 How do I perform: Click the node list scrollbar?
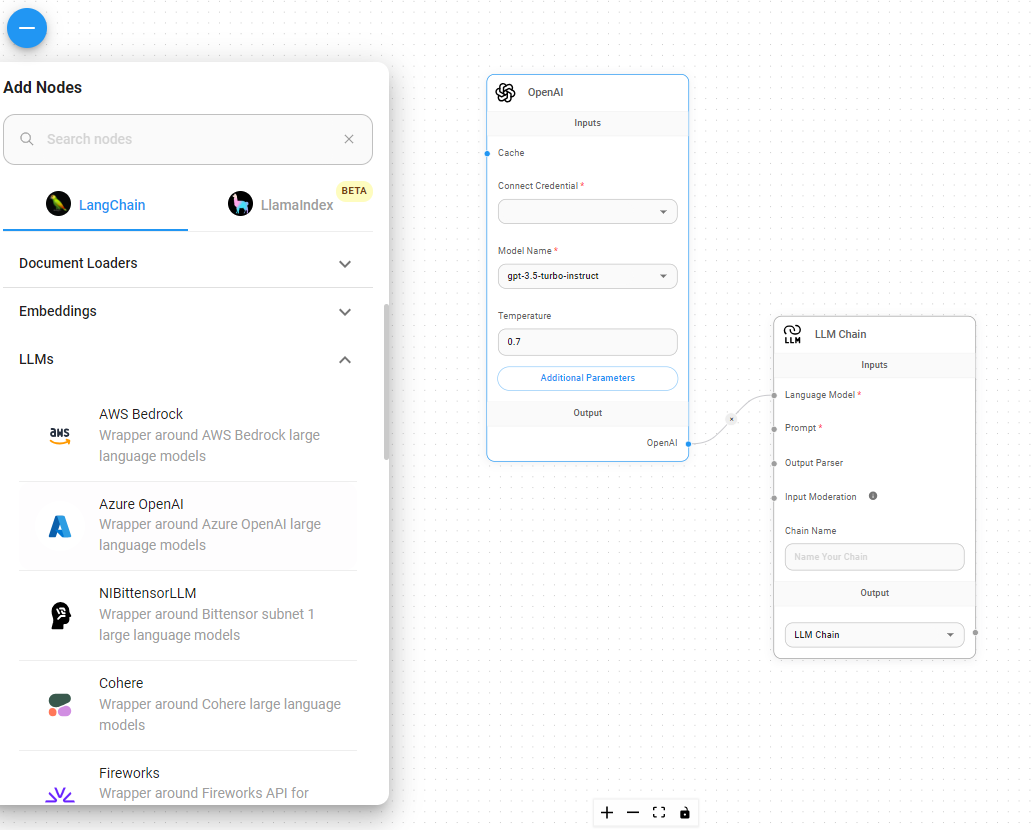click(x=386, y=381)
